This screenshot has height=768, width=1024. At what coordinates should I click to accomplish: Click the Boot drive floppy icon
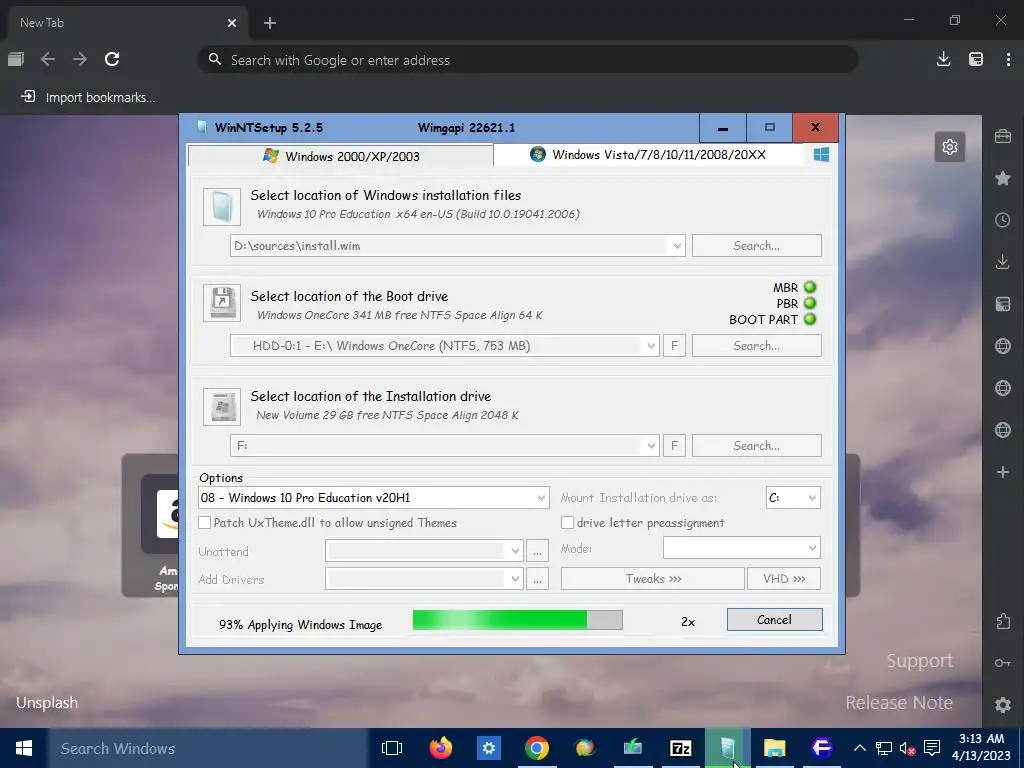(x=222, y=303)
